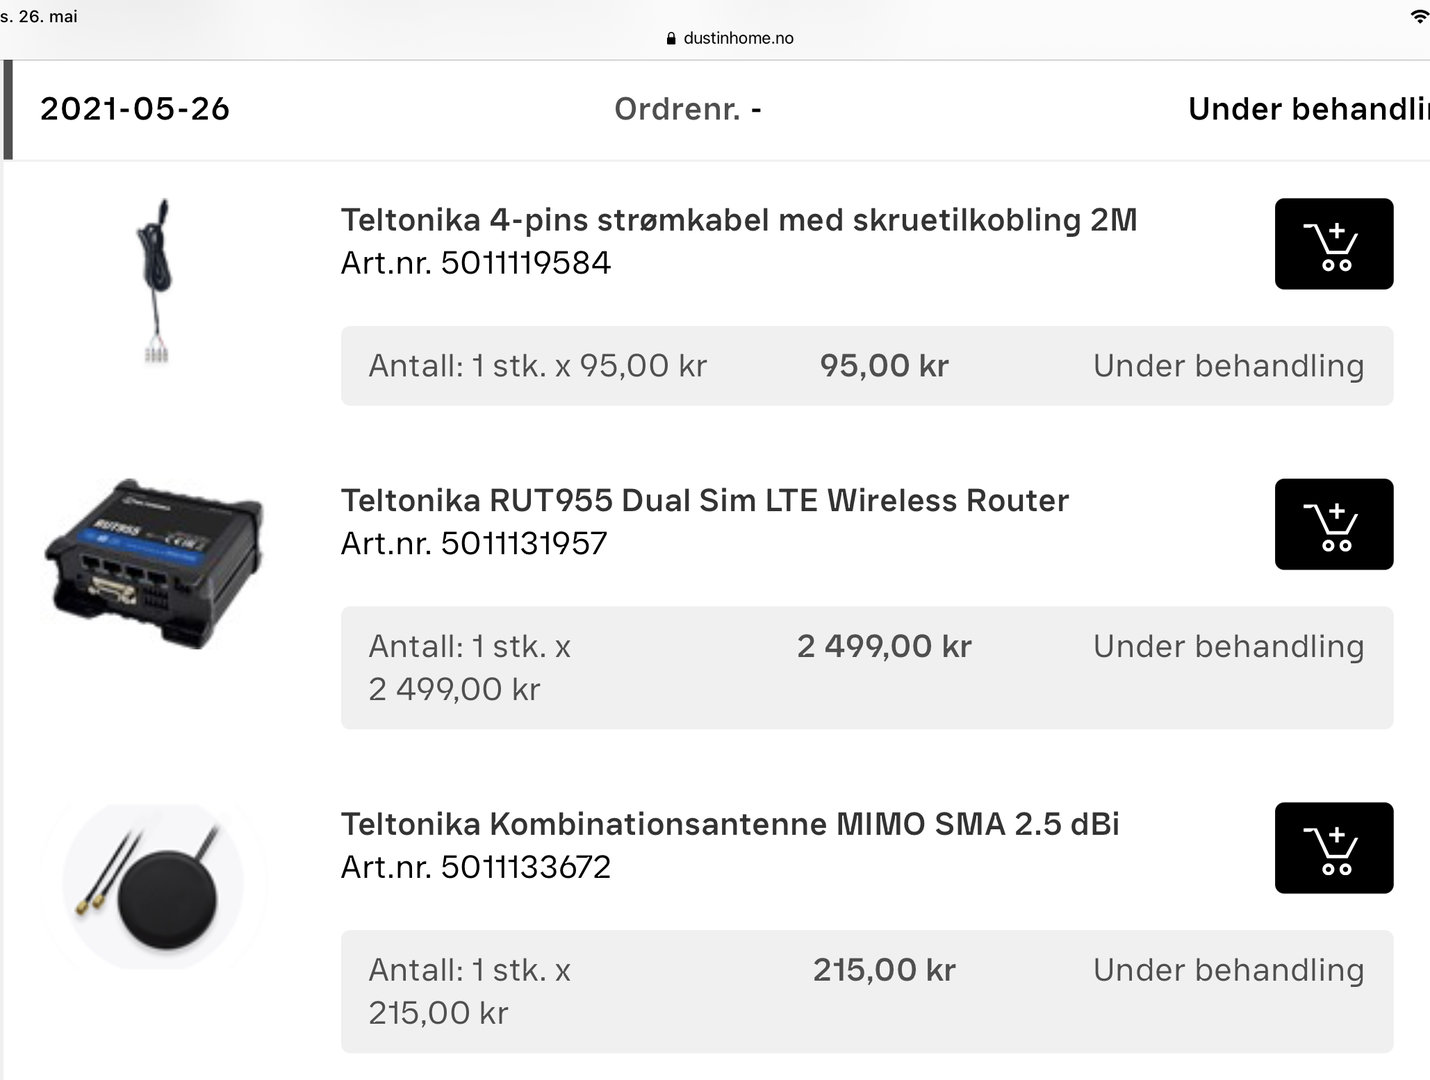Open the MIMO antenna product image
Viewport: 1430px width, 1080px height.
click(154, 886)
